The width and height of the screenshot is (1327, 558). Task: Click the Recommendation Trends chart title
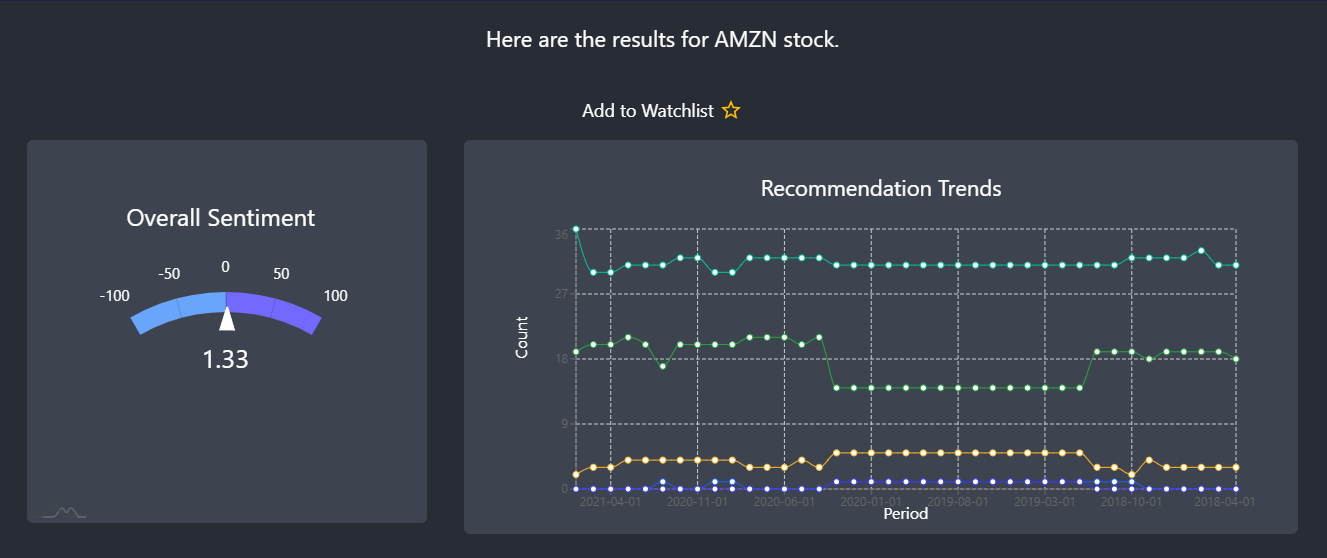pos(881,188)
